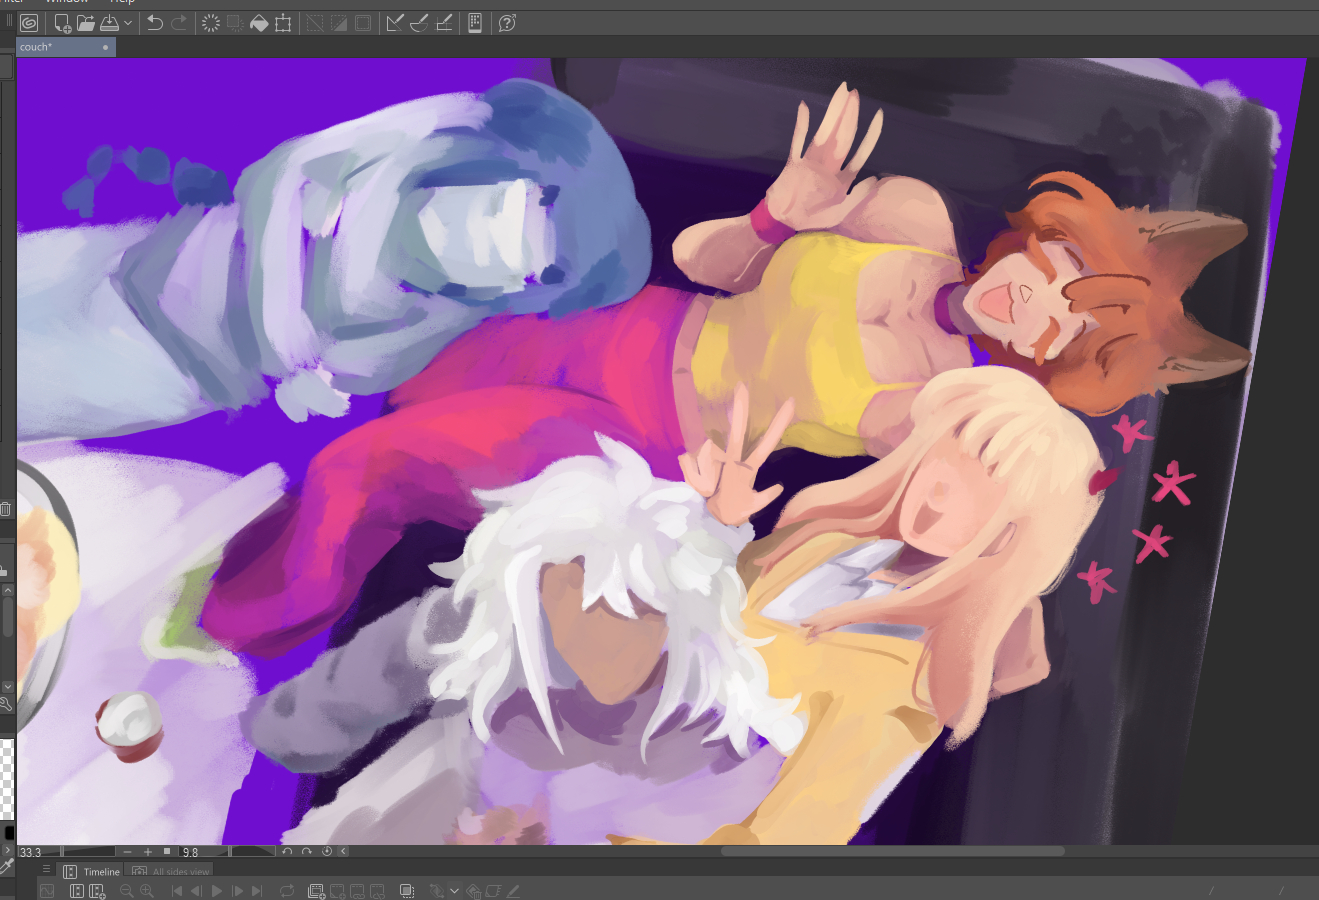1319x900 pixels.
Task: Reset canvas rotation button
Action: click(327, 852)
